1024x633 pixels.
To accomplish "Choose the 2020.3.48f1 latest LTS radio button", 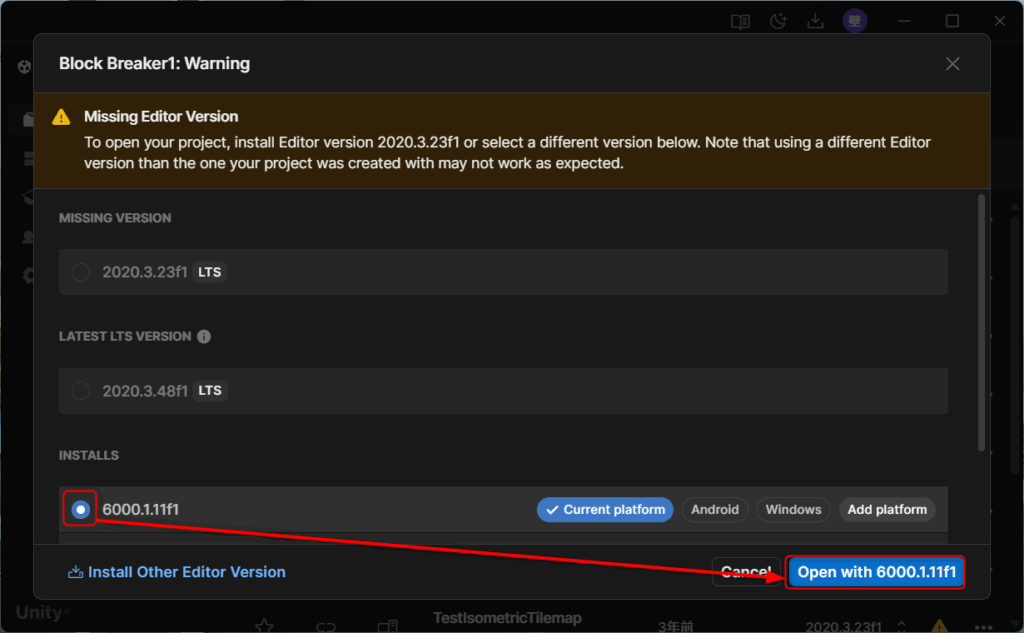I will tap(80, 391).
